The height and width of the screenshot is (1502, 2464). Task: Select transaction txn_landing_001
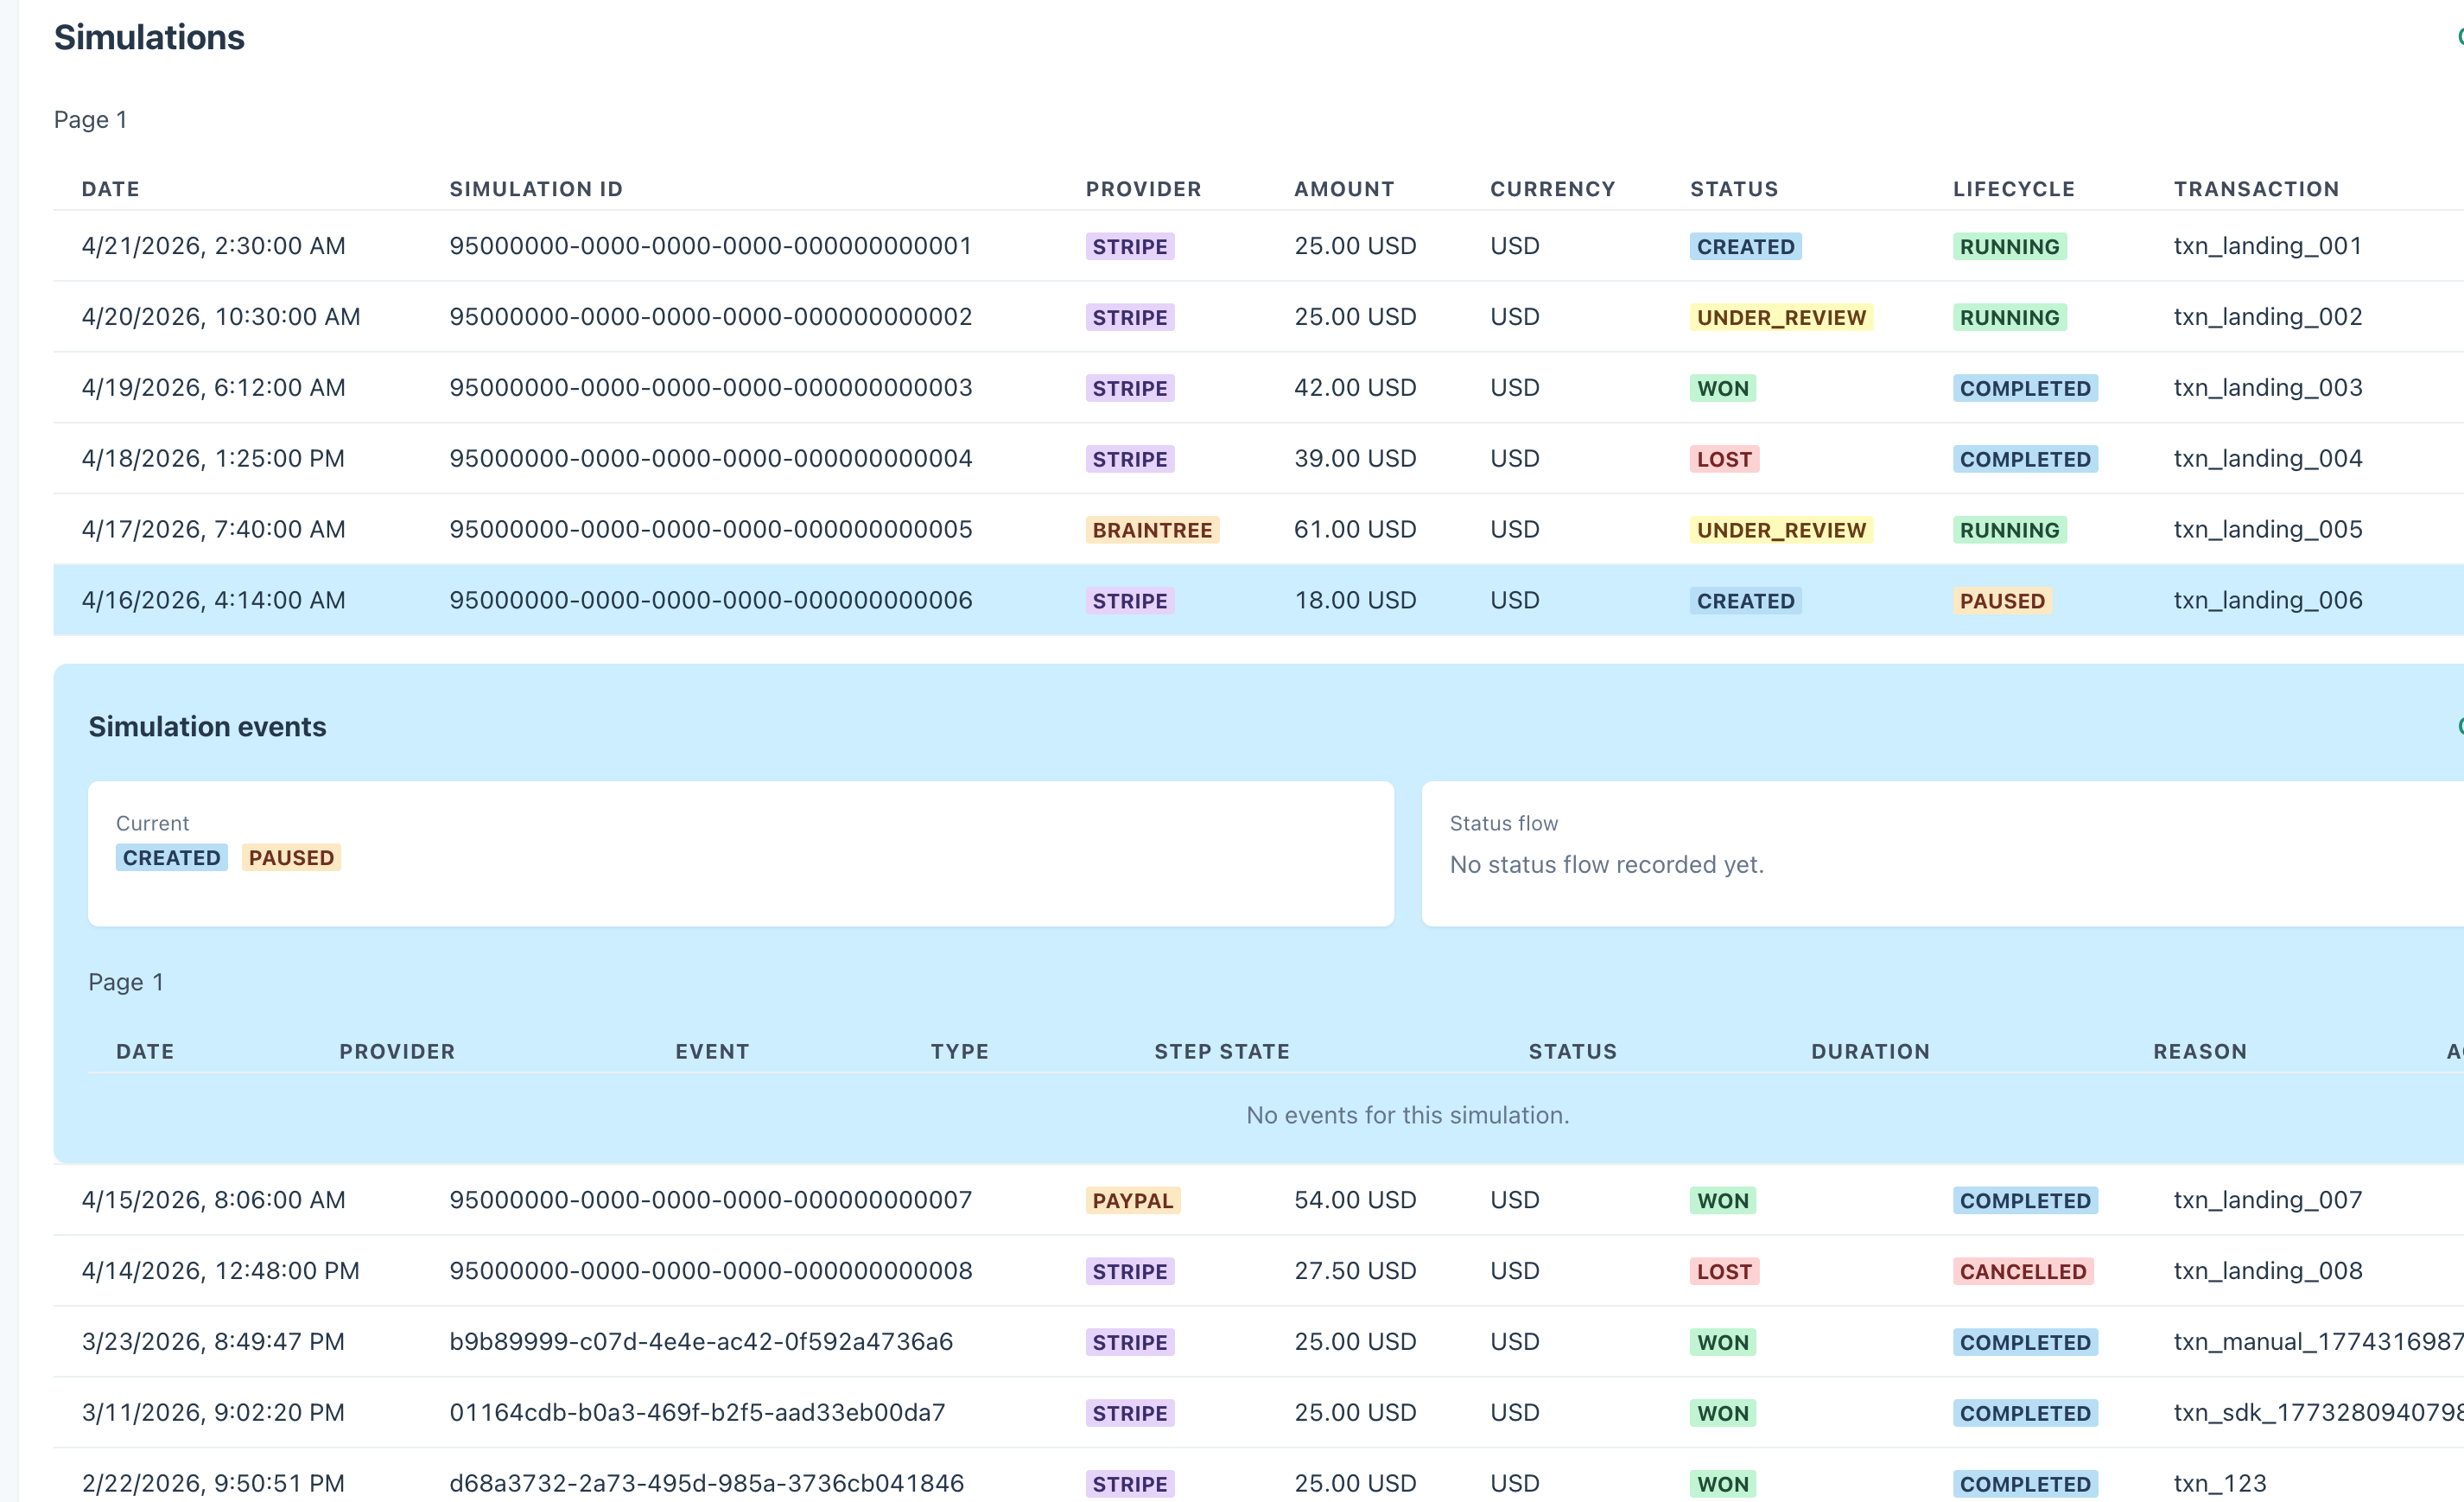[x=2267, y=246]
